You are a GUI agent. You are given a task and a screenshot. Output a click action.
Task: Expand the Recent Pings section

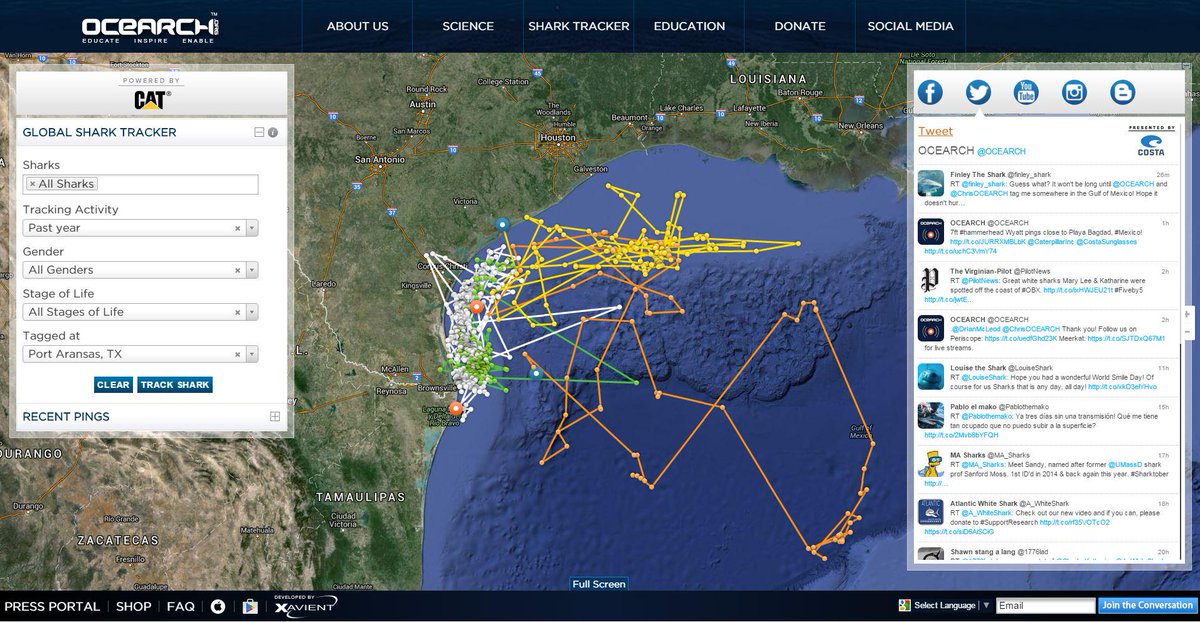point(275,416)
